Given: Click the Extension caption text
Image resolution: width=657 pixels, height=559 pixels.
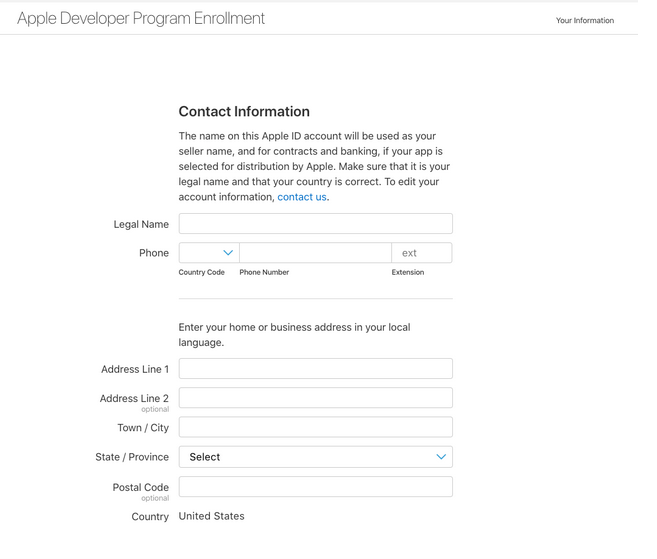Looking at the screenshot, I should pyautogui.click(x=408, y=272).
